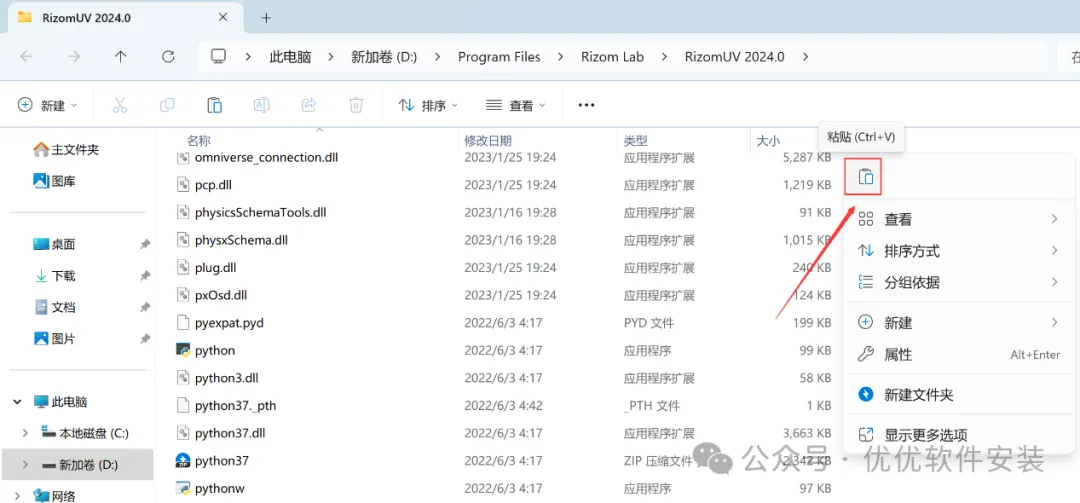Image resolution: width=1080 pixels, height=503 pixels.
Task: Click the Delete trash icon in the toolbar
Action: tap(355, 105)
